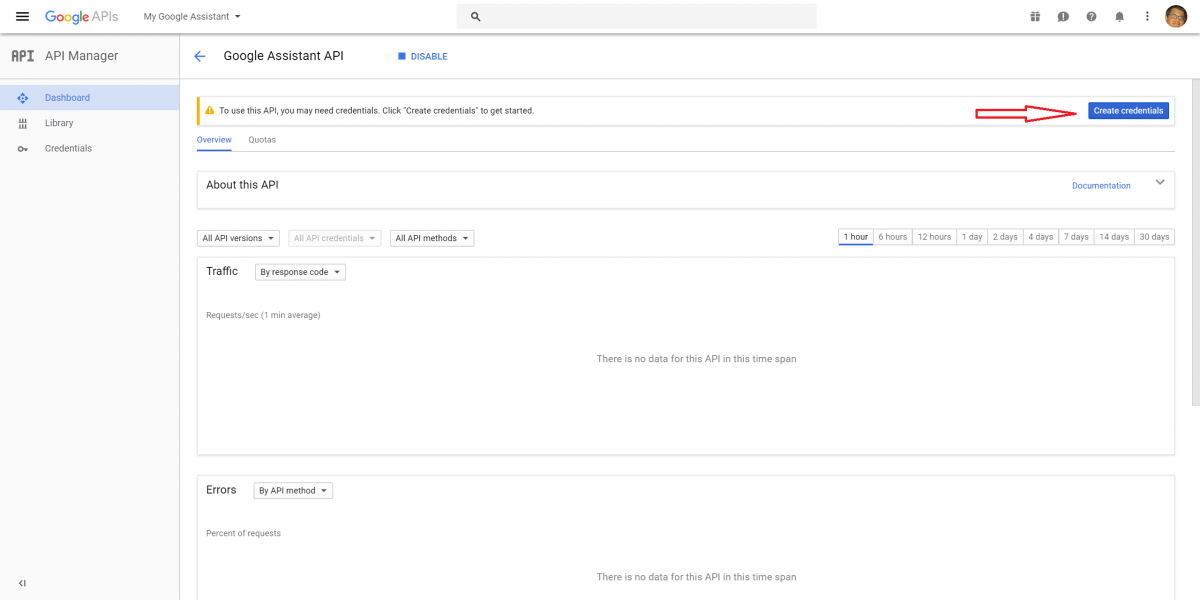The width and height of the screenshot is (1200, 600).
Task: Open the three-dot more options menu
Action: pyautogui.click(x=1146, y=17)
